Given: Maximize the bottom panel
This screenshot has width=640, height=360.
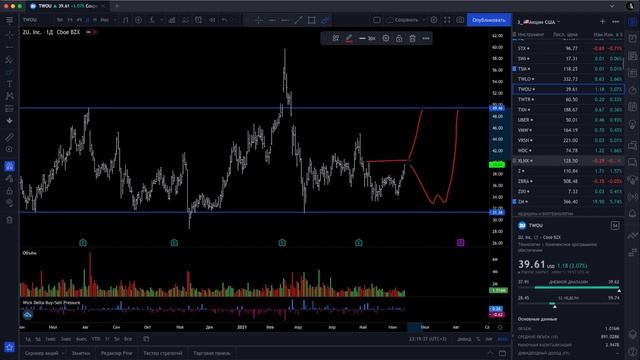Looking at the screenshot, I should (x=502, y=353).
